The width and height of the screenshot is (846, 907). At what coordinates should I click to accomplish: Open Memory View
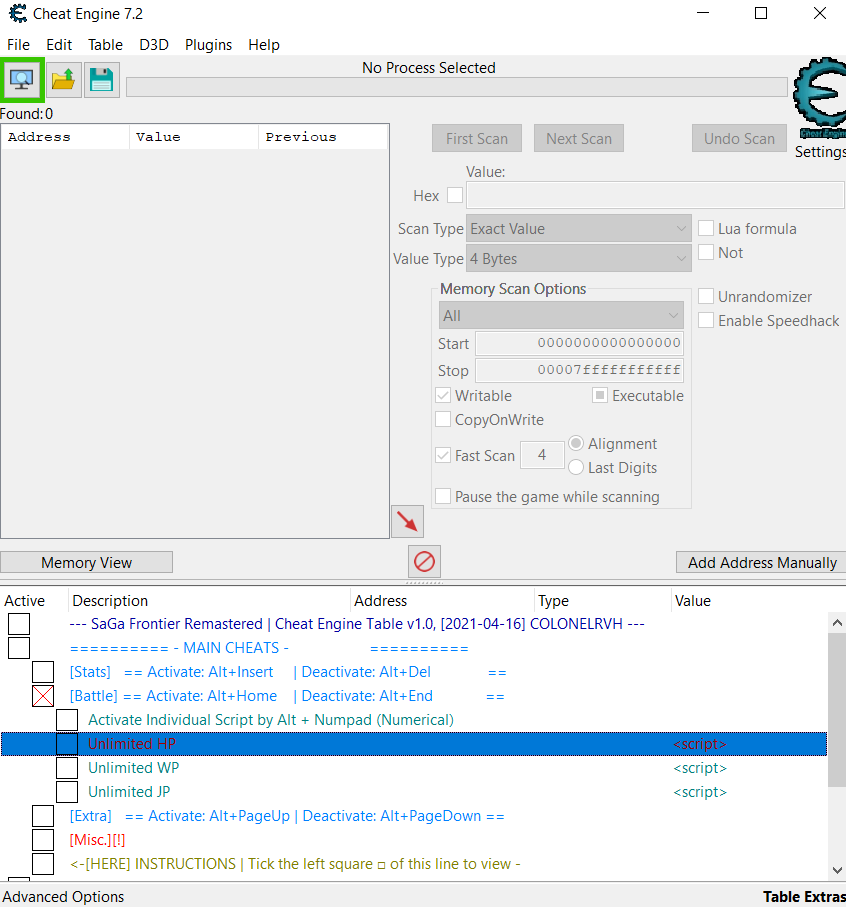[86, 562]
